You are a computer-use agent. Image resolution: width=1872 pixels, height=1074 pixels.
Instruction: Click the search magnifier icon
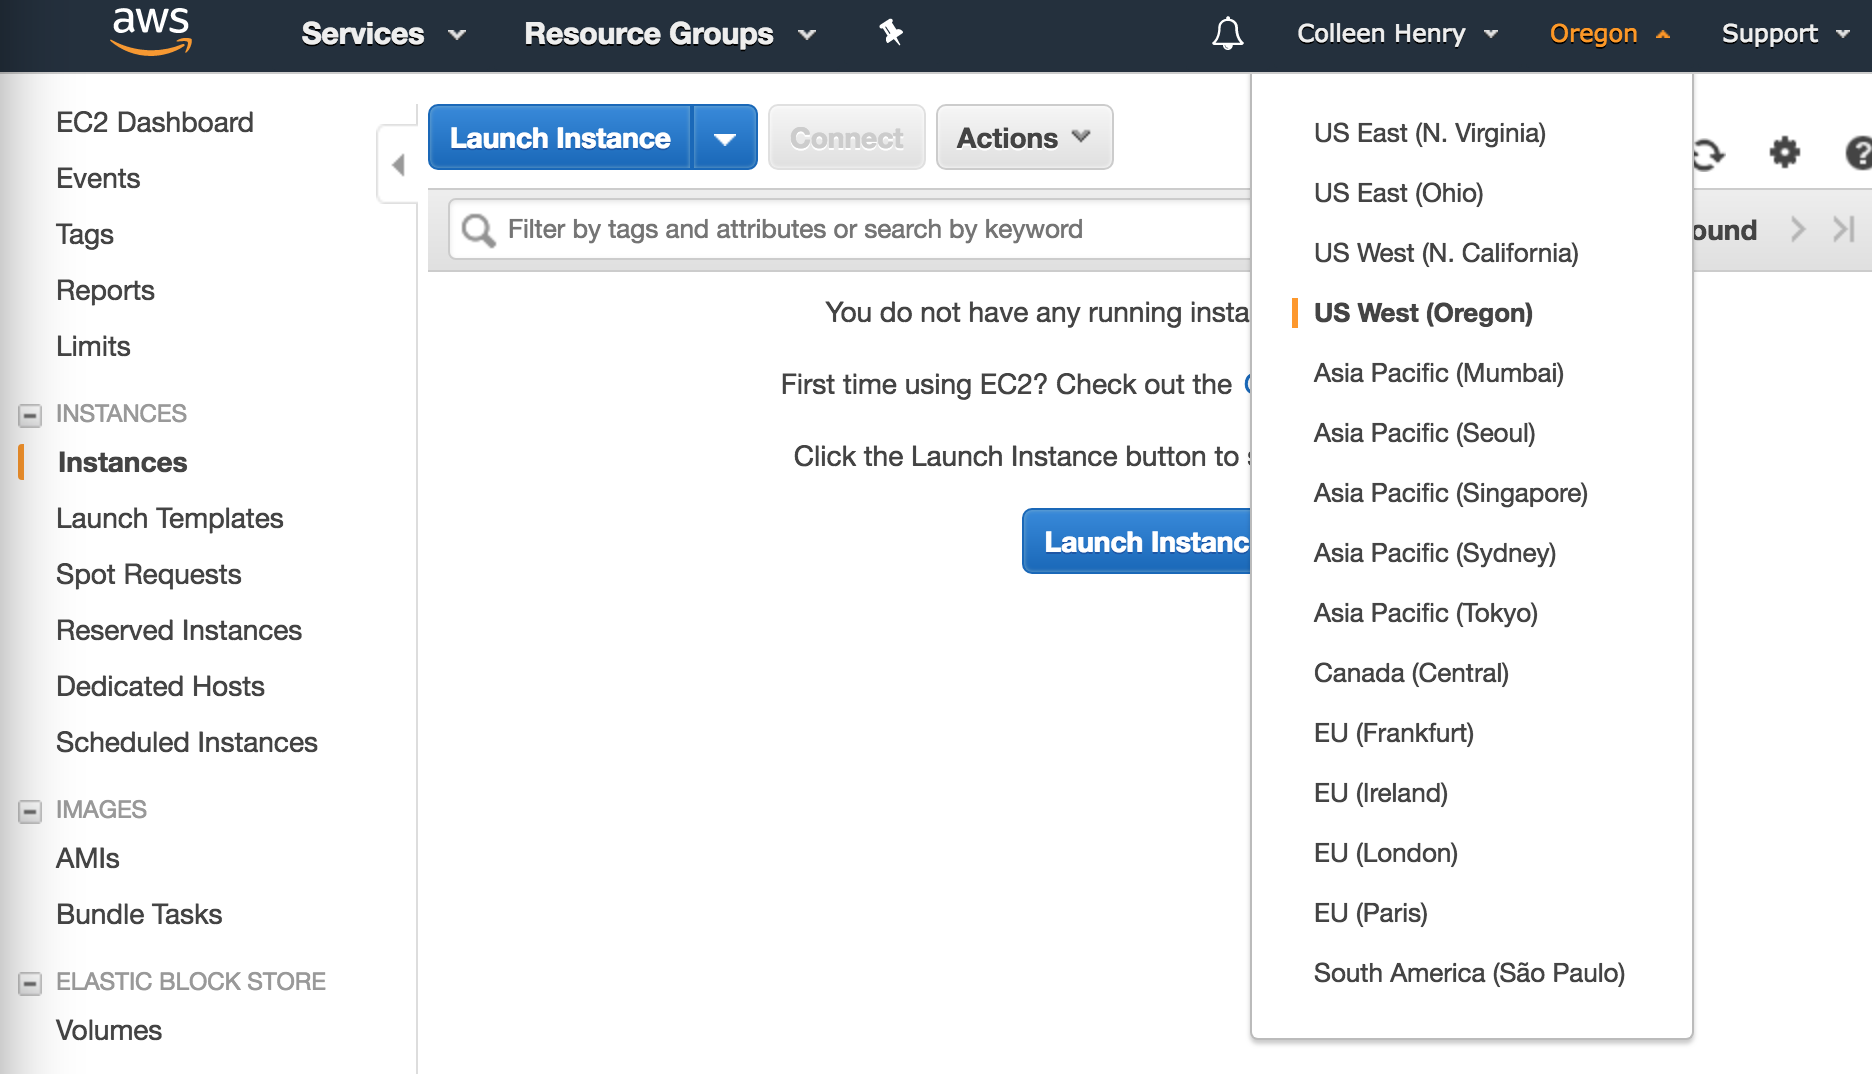pyautogui.click(x=478, y=230)
